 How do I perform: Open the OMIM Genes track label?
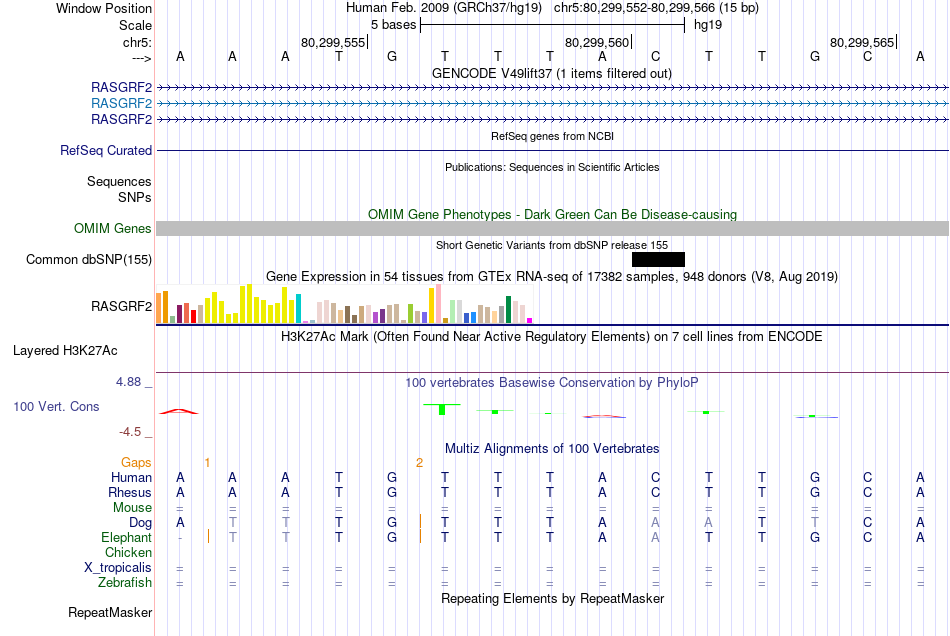[x=113, y=228]
